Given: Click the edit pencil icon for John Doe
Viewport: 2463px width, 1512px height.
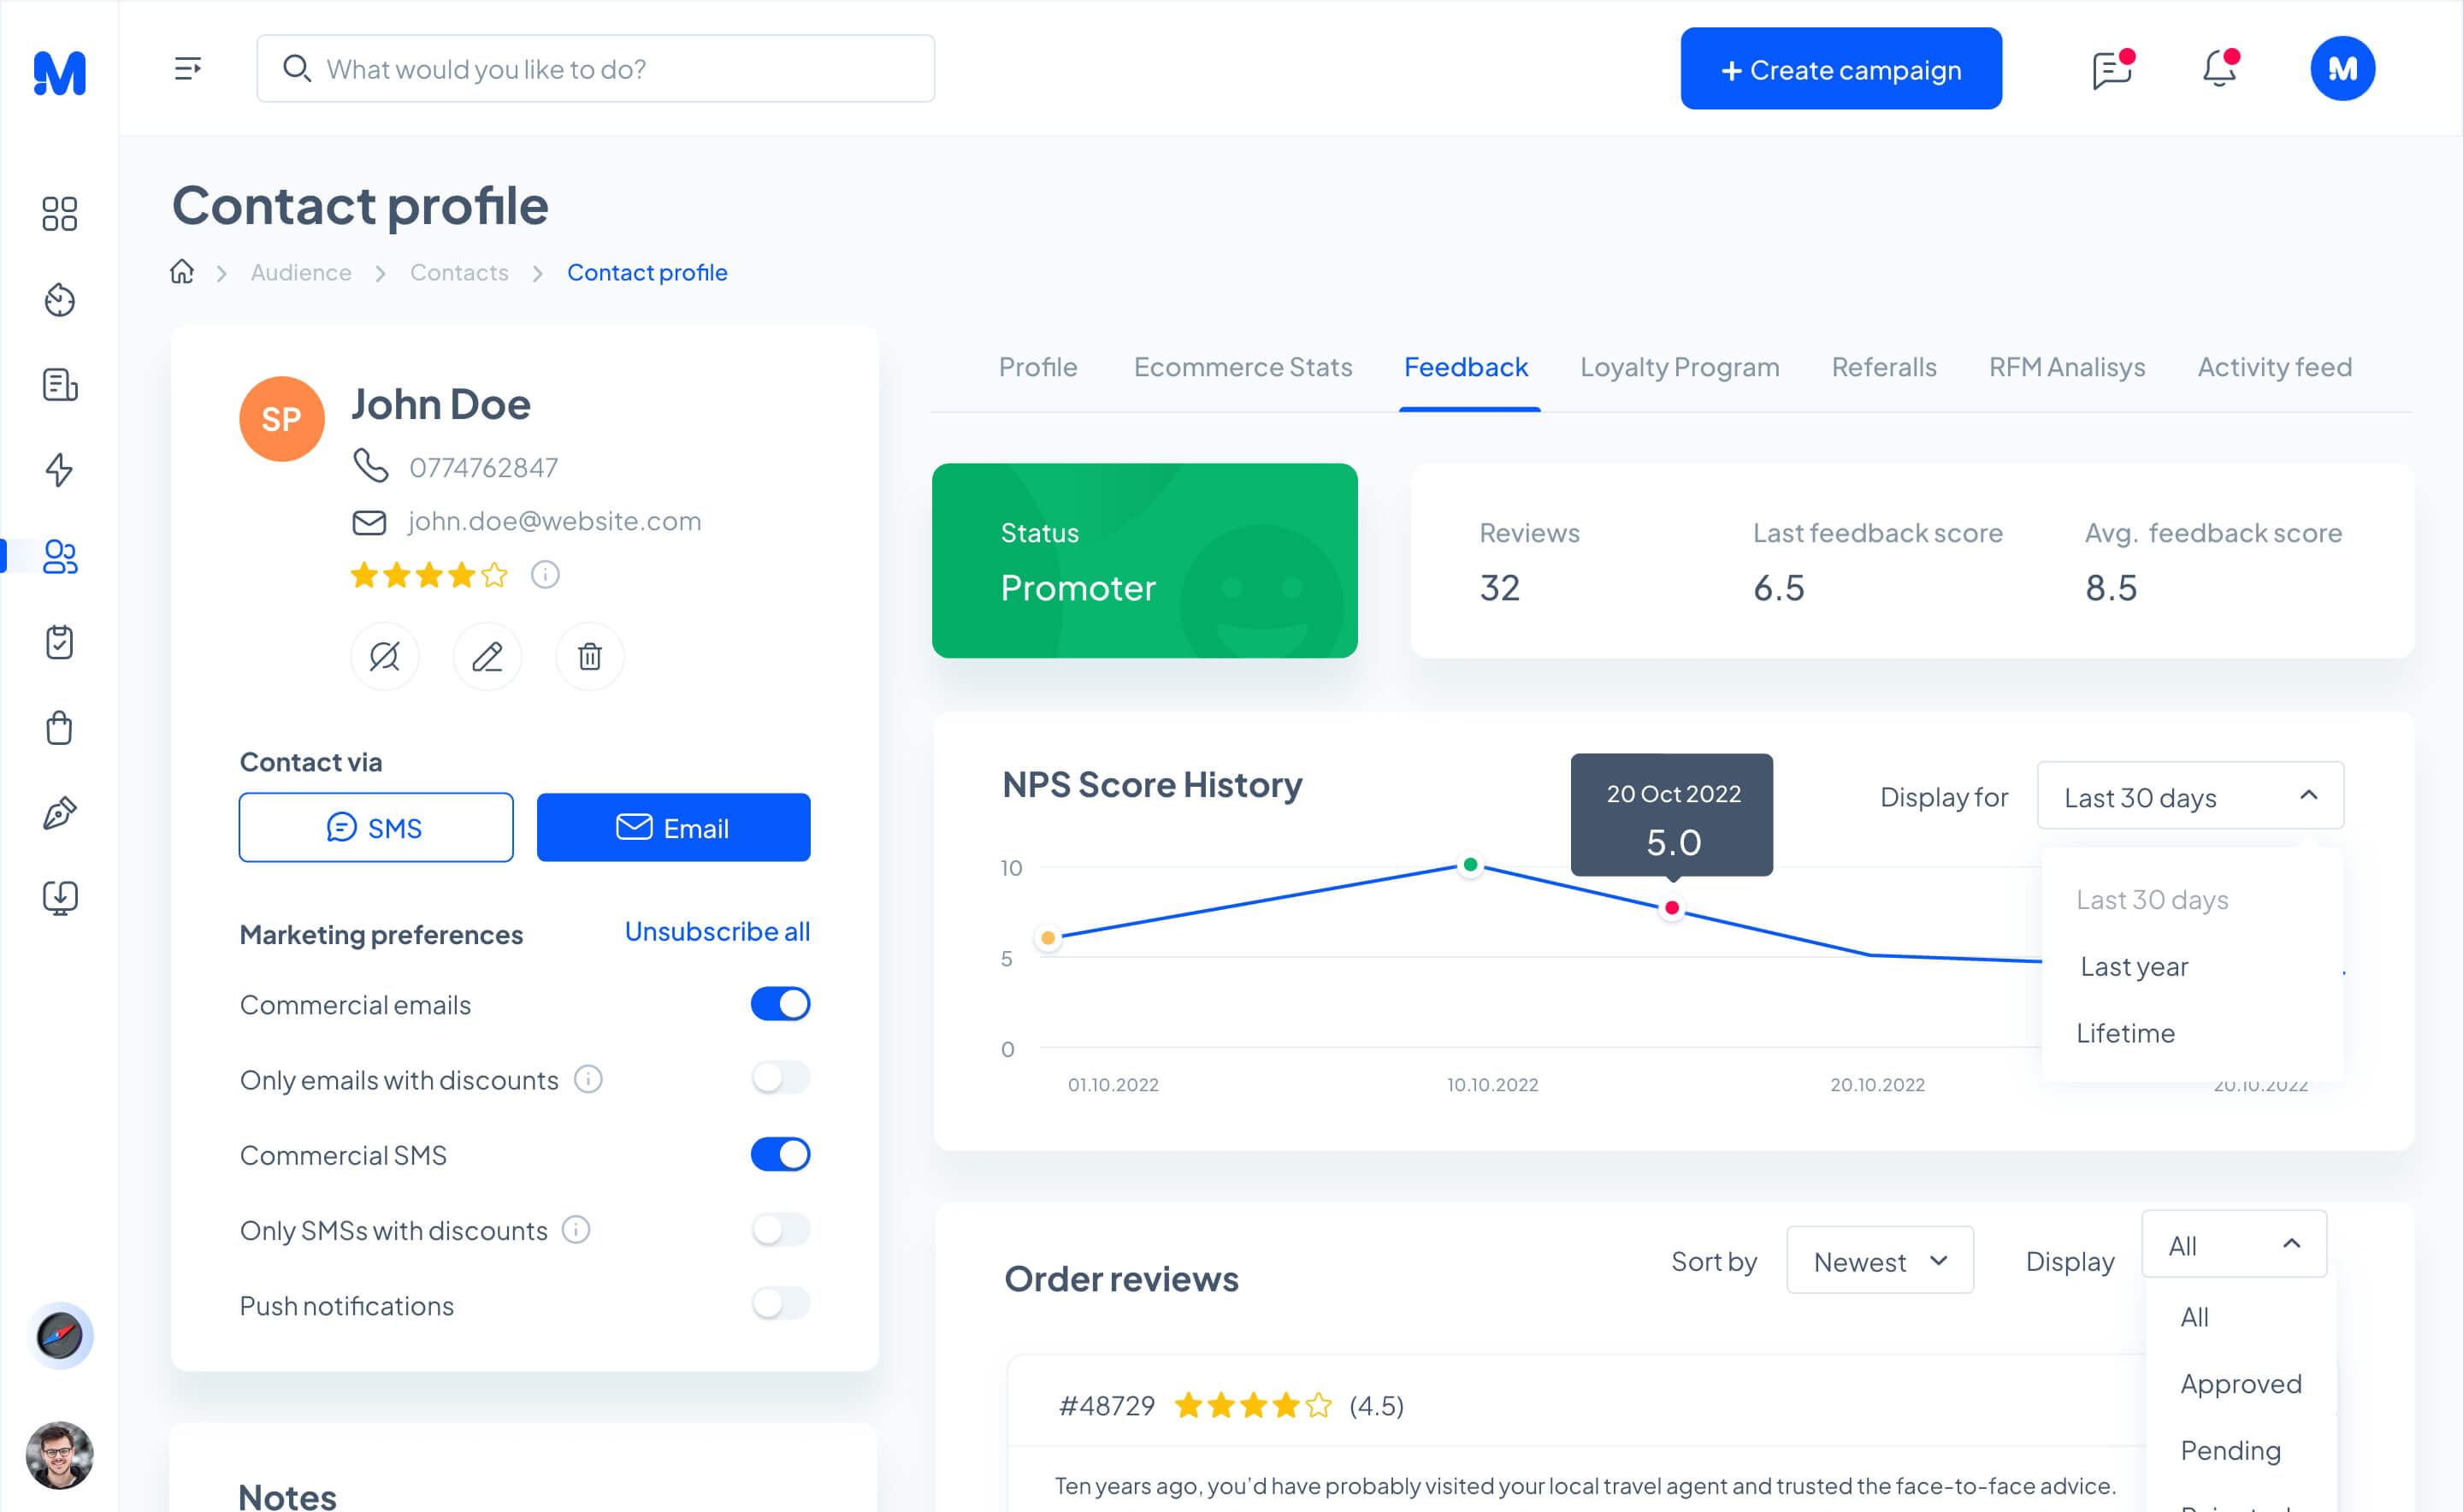Looking at the screenshot, I should tap(487, 657).
